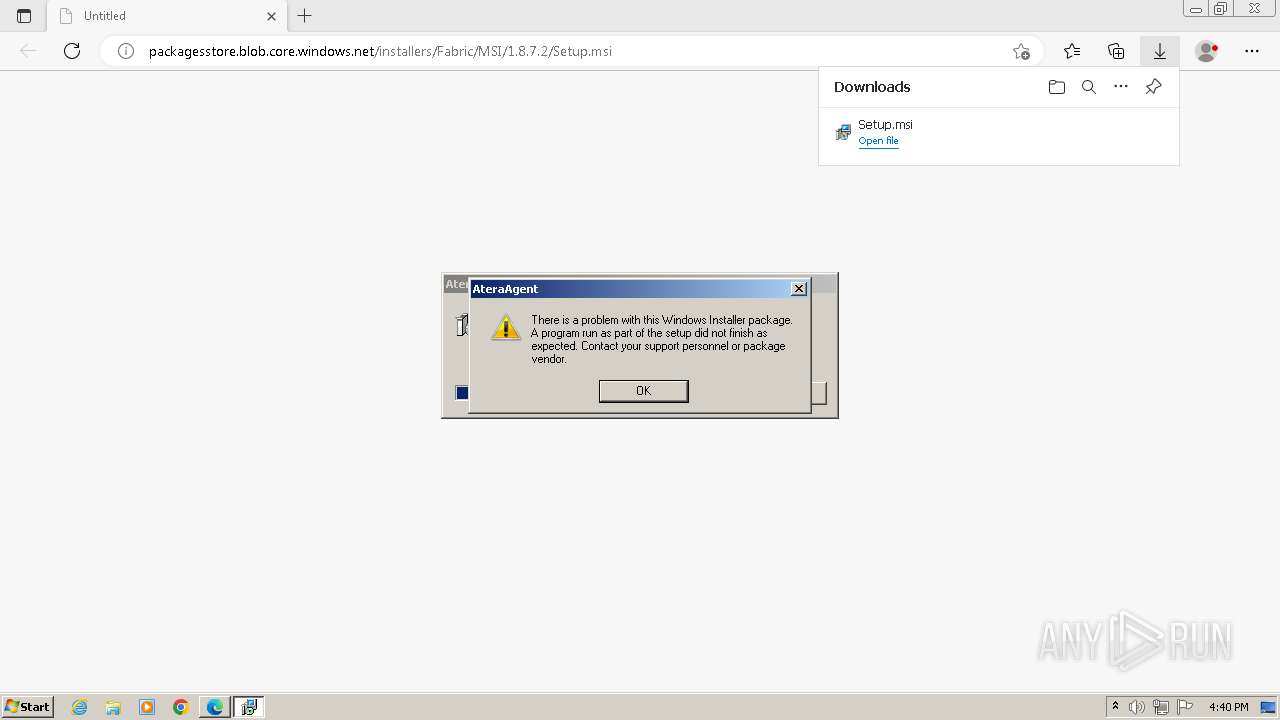This screenshot has height=720, width=1280.
Task: Click the Downloads toolbar button
Action: coord(1160,51)
